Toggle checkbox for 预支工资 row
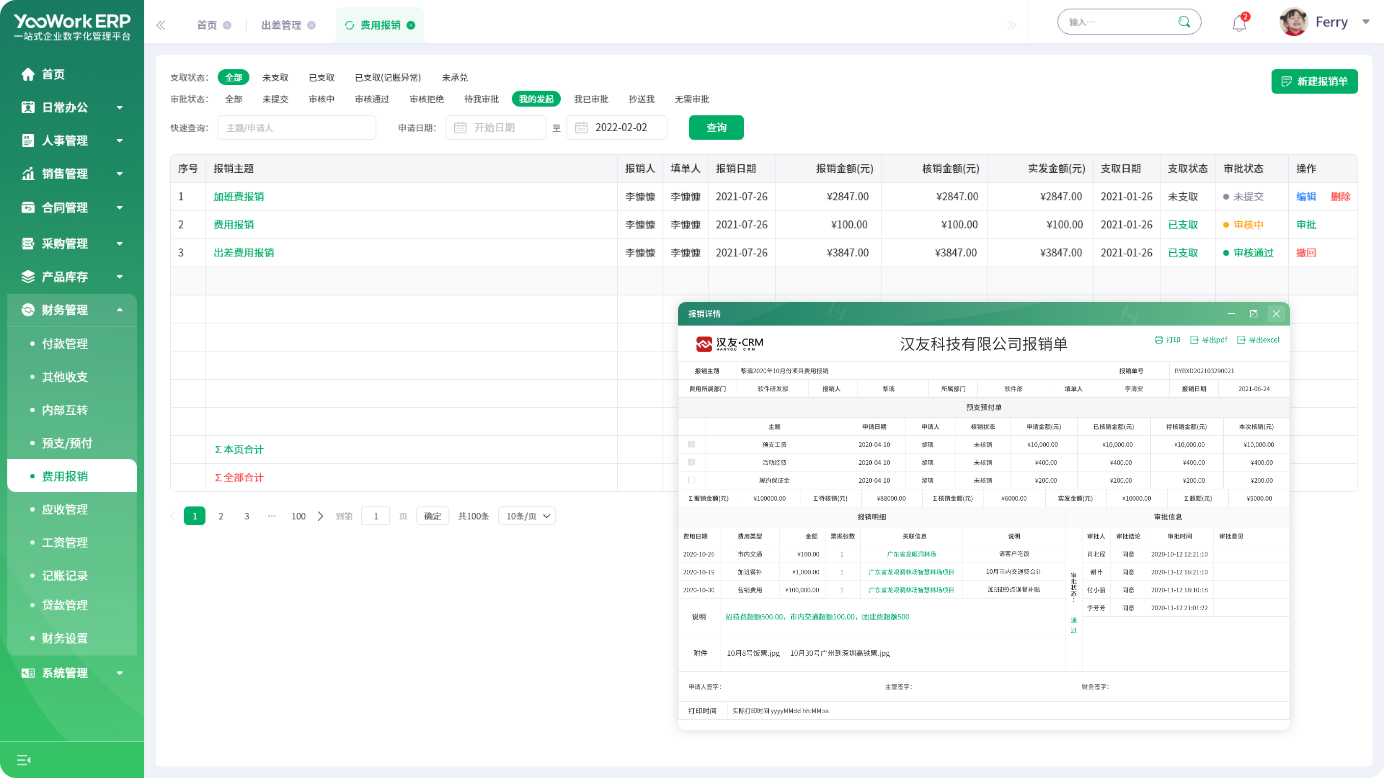The width and height of the screenshot is (1384, 778). pyautogui.click(x=691, y=444)
